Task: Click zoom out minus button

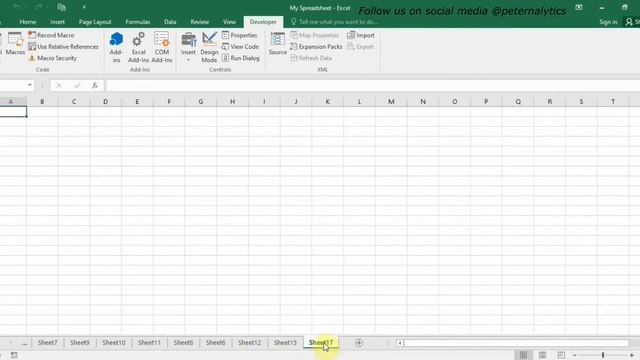Action: (575, 355)
